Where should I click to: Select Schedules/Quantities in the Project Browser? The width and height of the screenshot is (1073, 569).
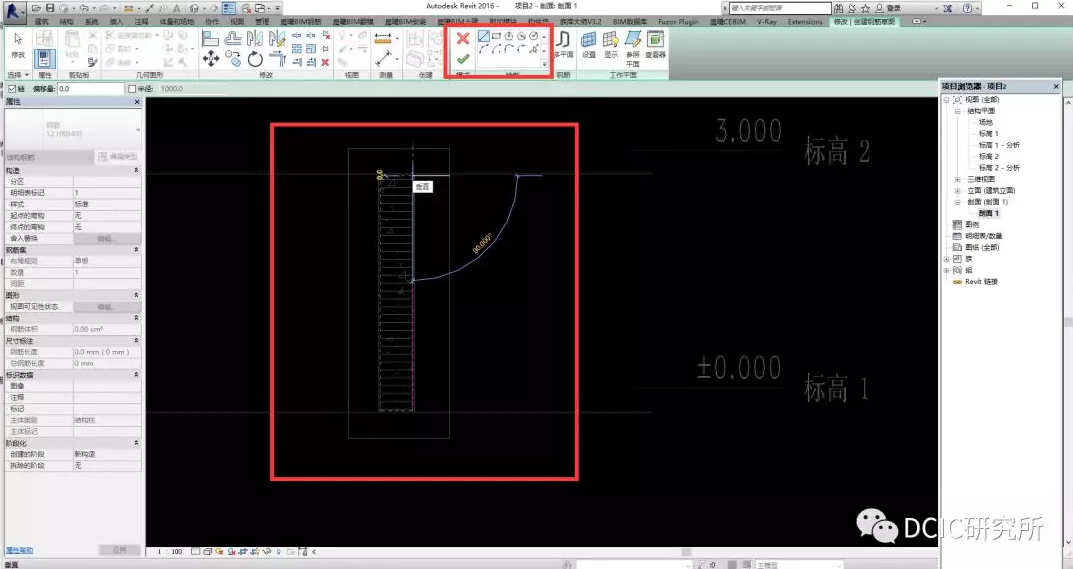click(982, 236)
